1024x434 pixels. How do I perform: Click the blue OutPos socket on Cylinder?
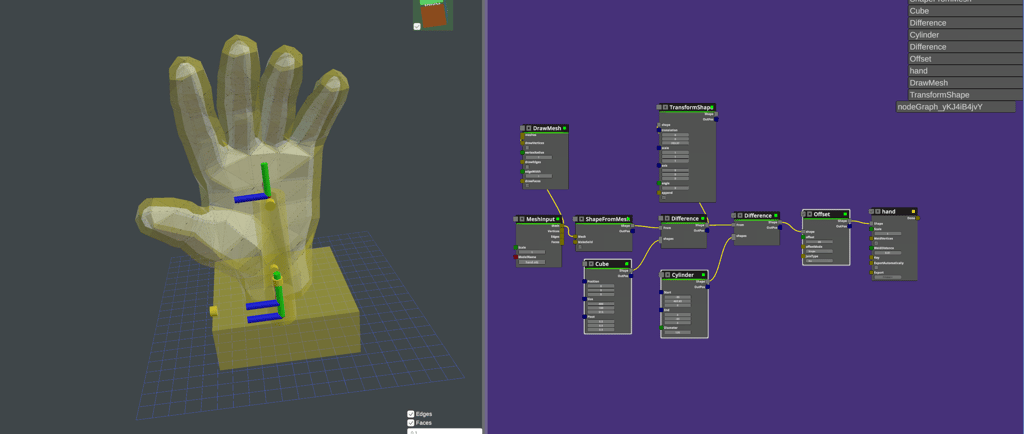pos(708,287)
